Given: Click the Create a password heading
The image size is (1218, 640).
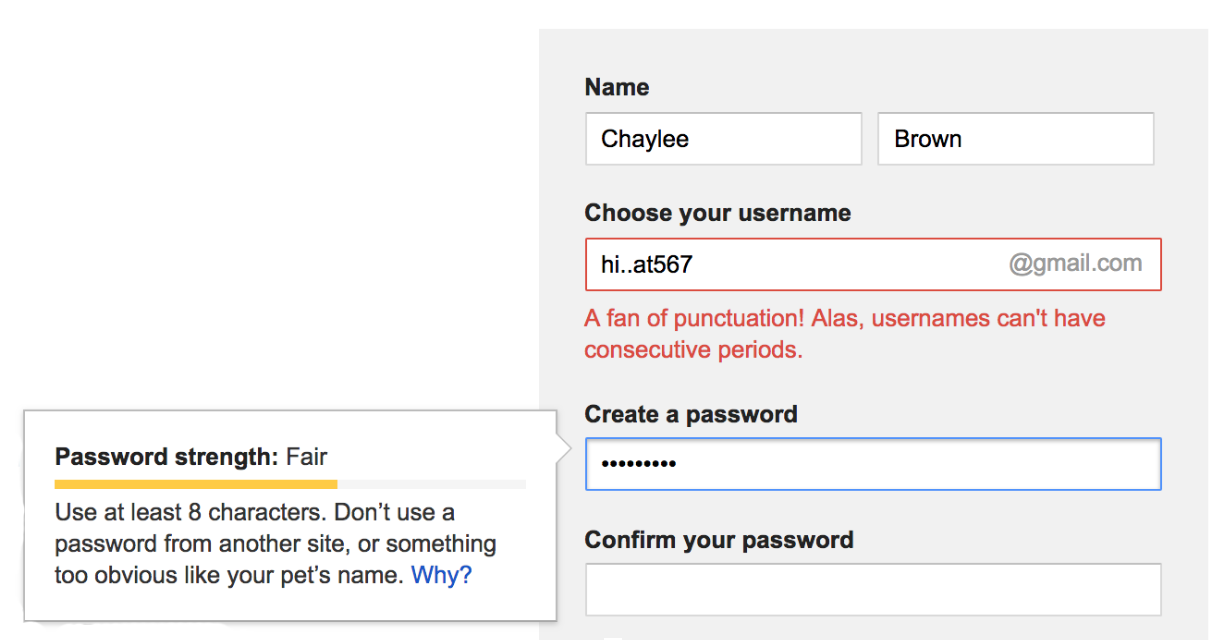Looking at the screenshot, I should (690, 413).
